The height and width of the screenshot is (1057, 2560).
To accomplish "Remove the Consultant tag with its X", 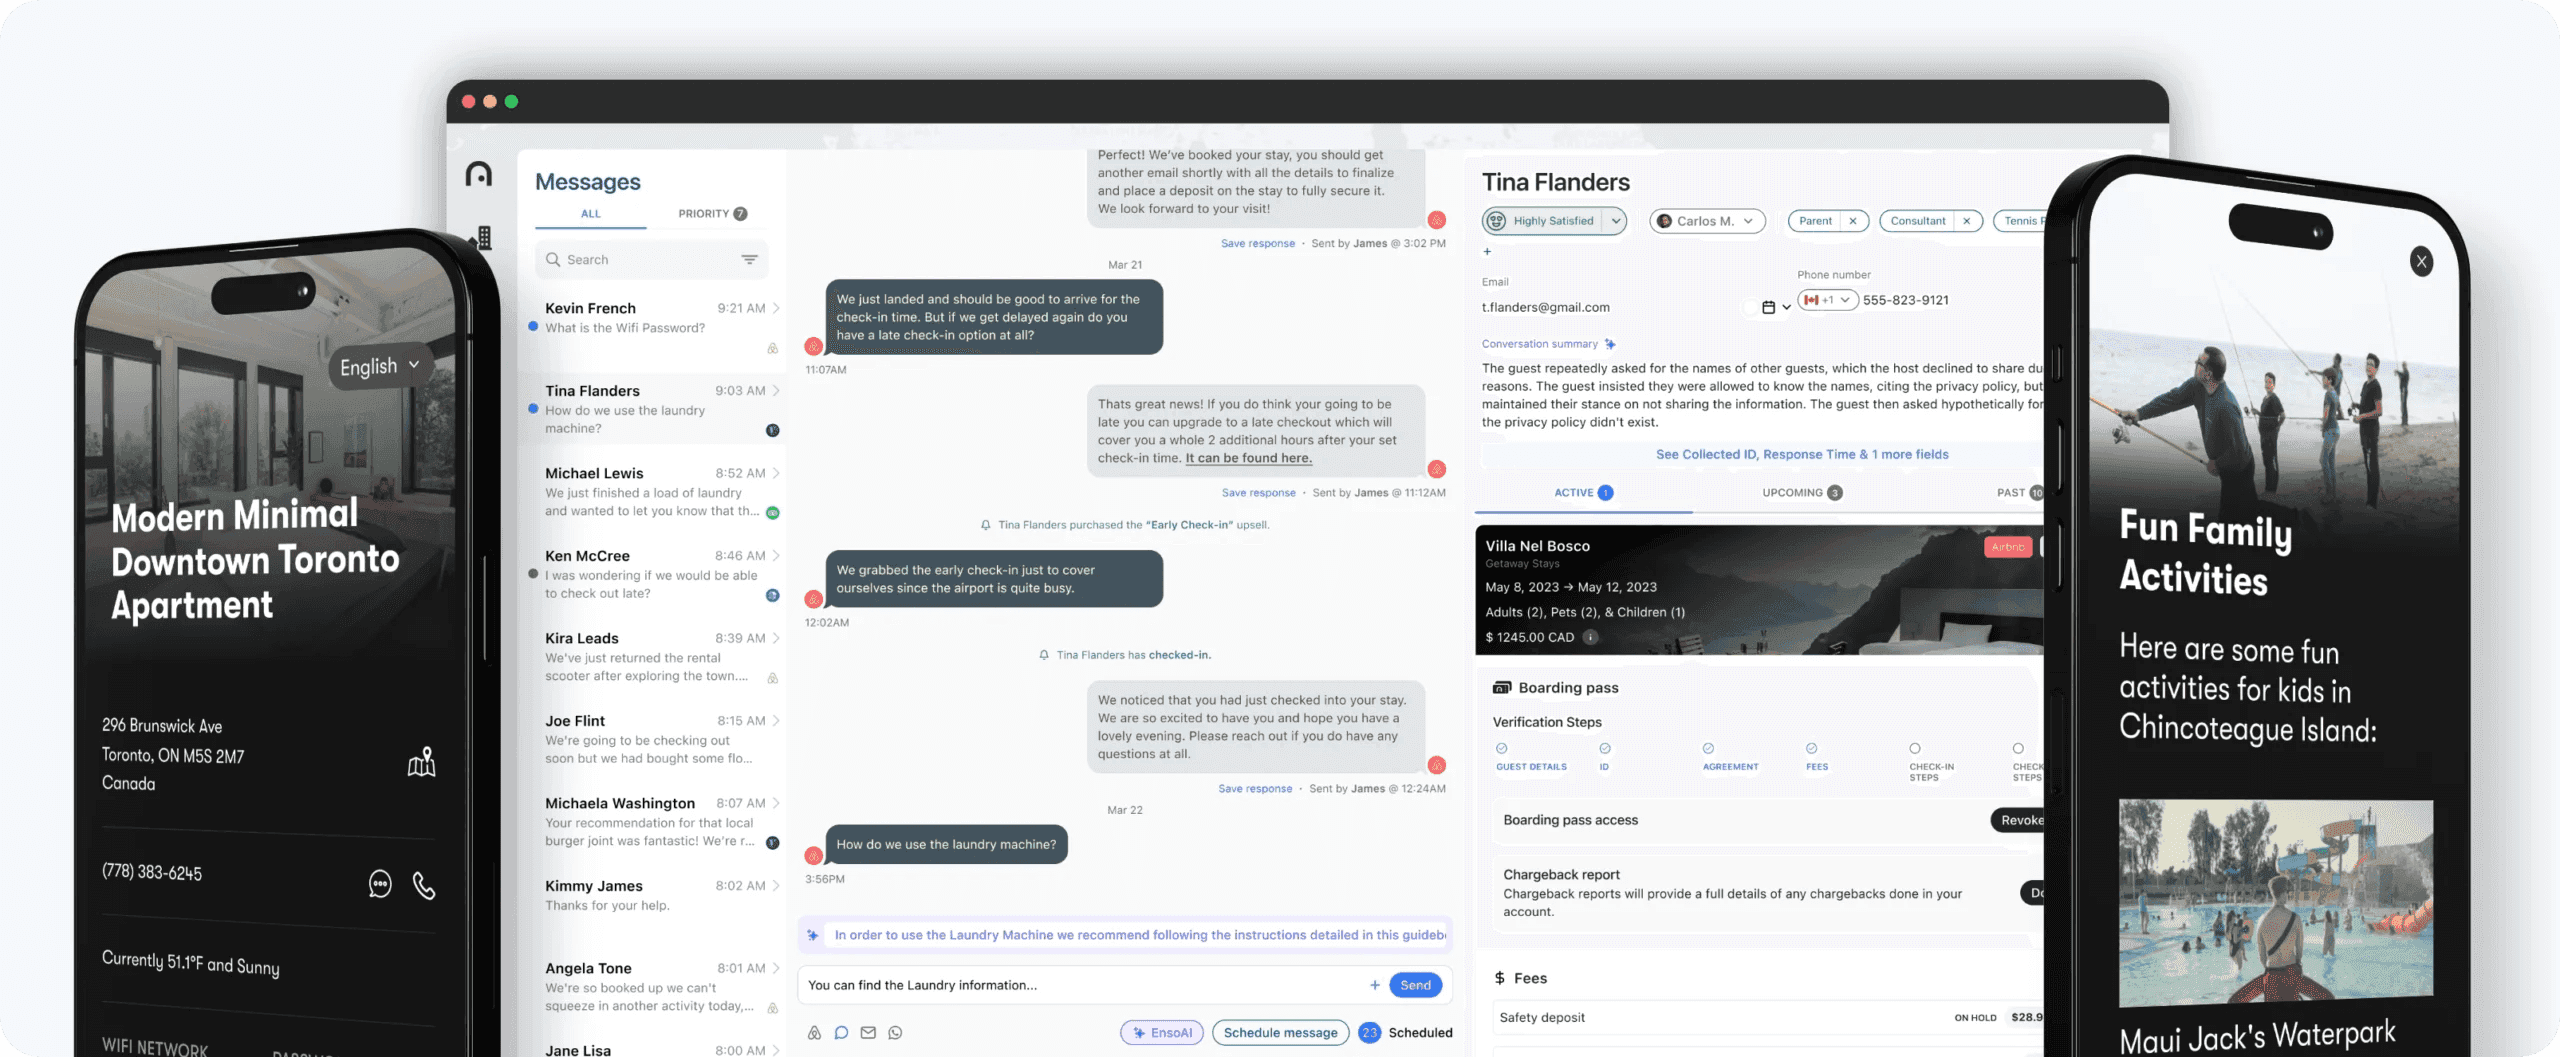I will pos(1967,221).
